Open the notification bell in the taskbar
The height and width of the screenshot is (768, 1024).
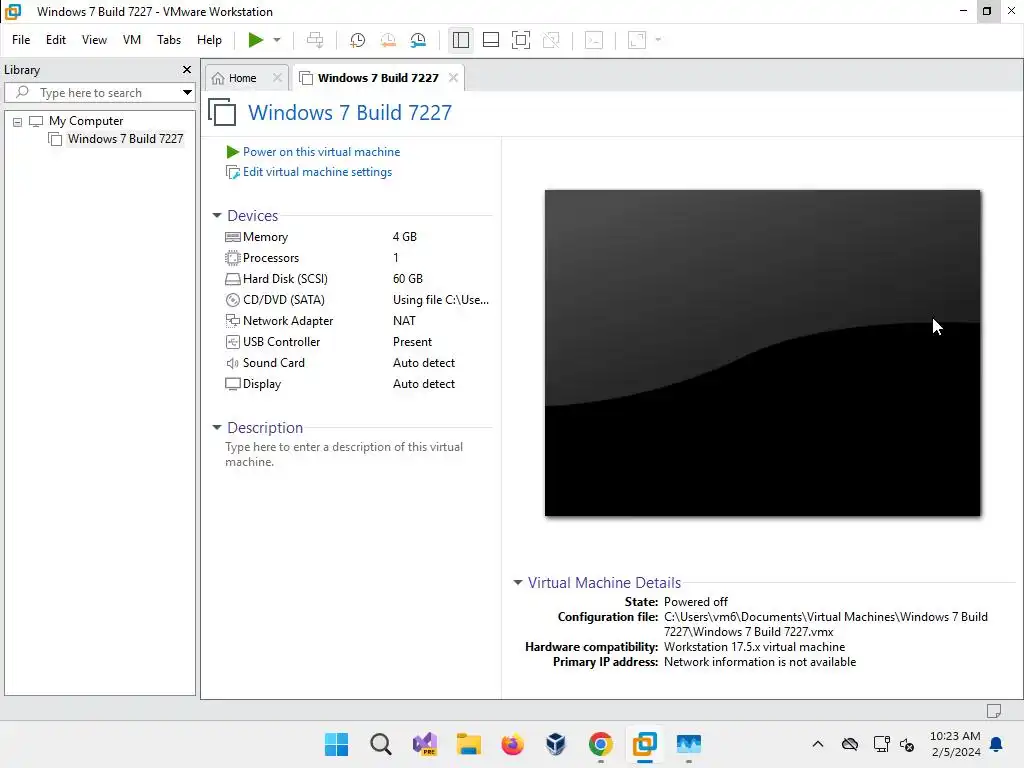click(x=997, y=744)
